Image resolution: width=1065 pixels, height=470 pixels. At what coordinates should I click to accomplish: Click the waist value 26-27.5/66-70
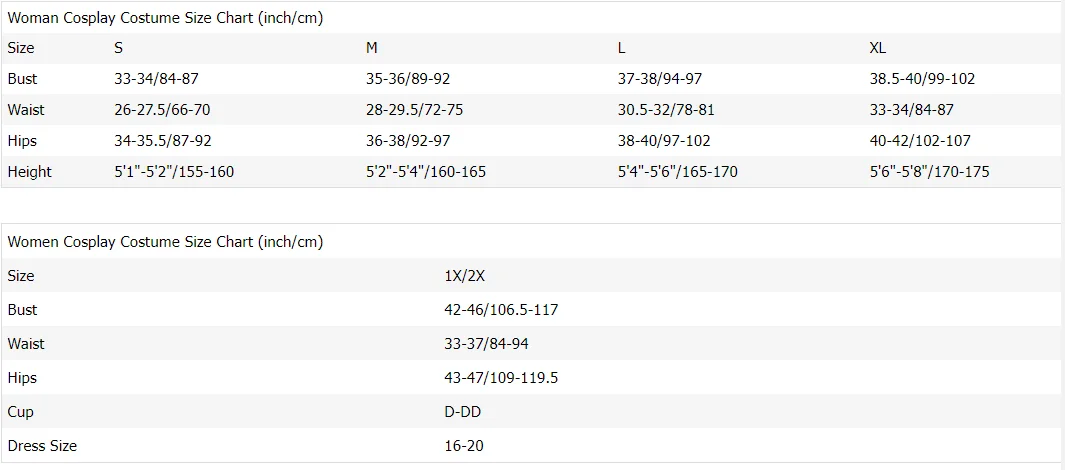pyautogui.click(x=162, y=110)
